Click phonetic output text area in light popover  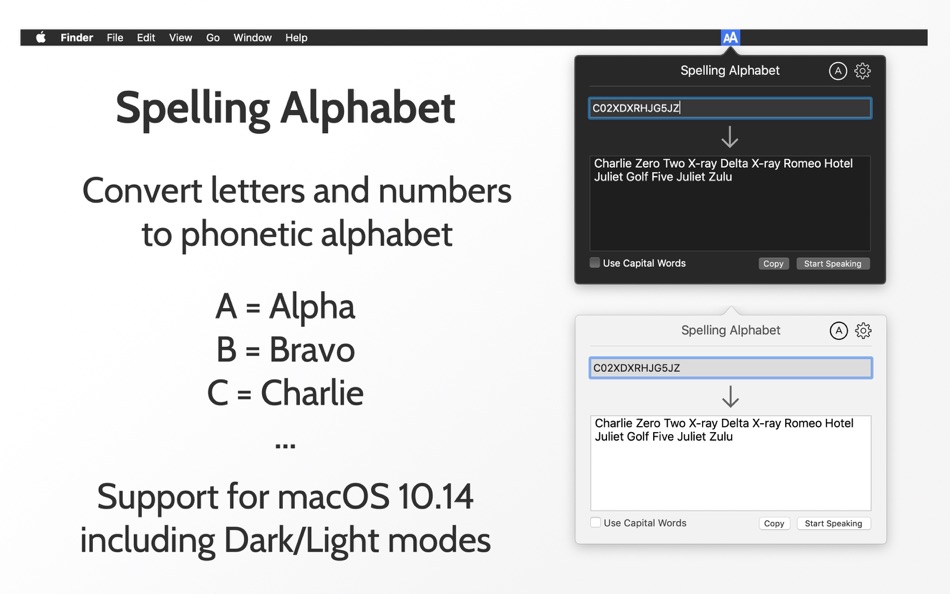tap(731, 463)
